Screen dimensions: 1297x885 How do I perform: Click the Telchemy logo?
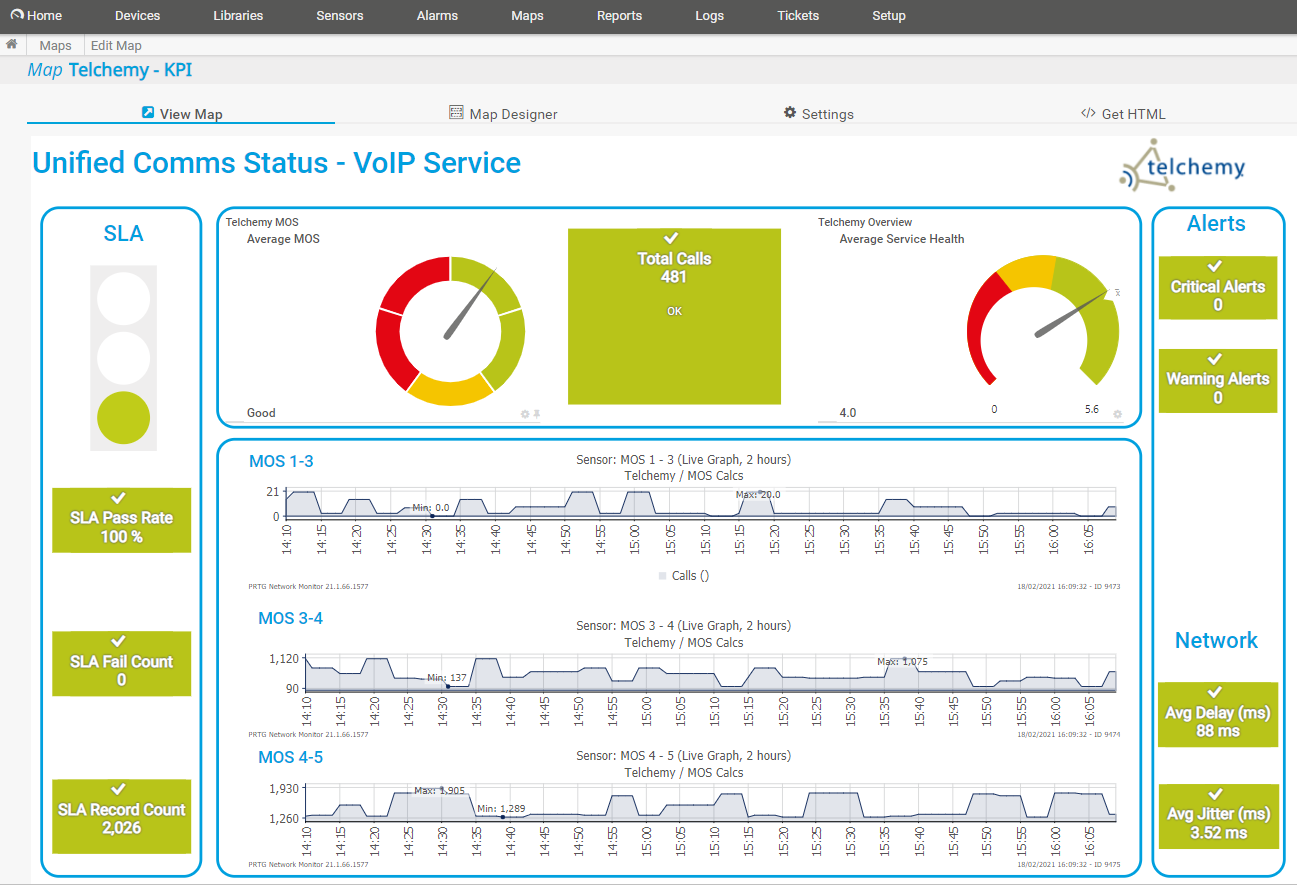[1182, 166]
